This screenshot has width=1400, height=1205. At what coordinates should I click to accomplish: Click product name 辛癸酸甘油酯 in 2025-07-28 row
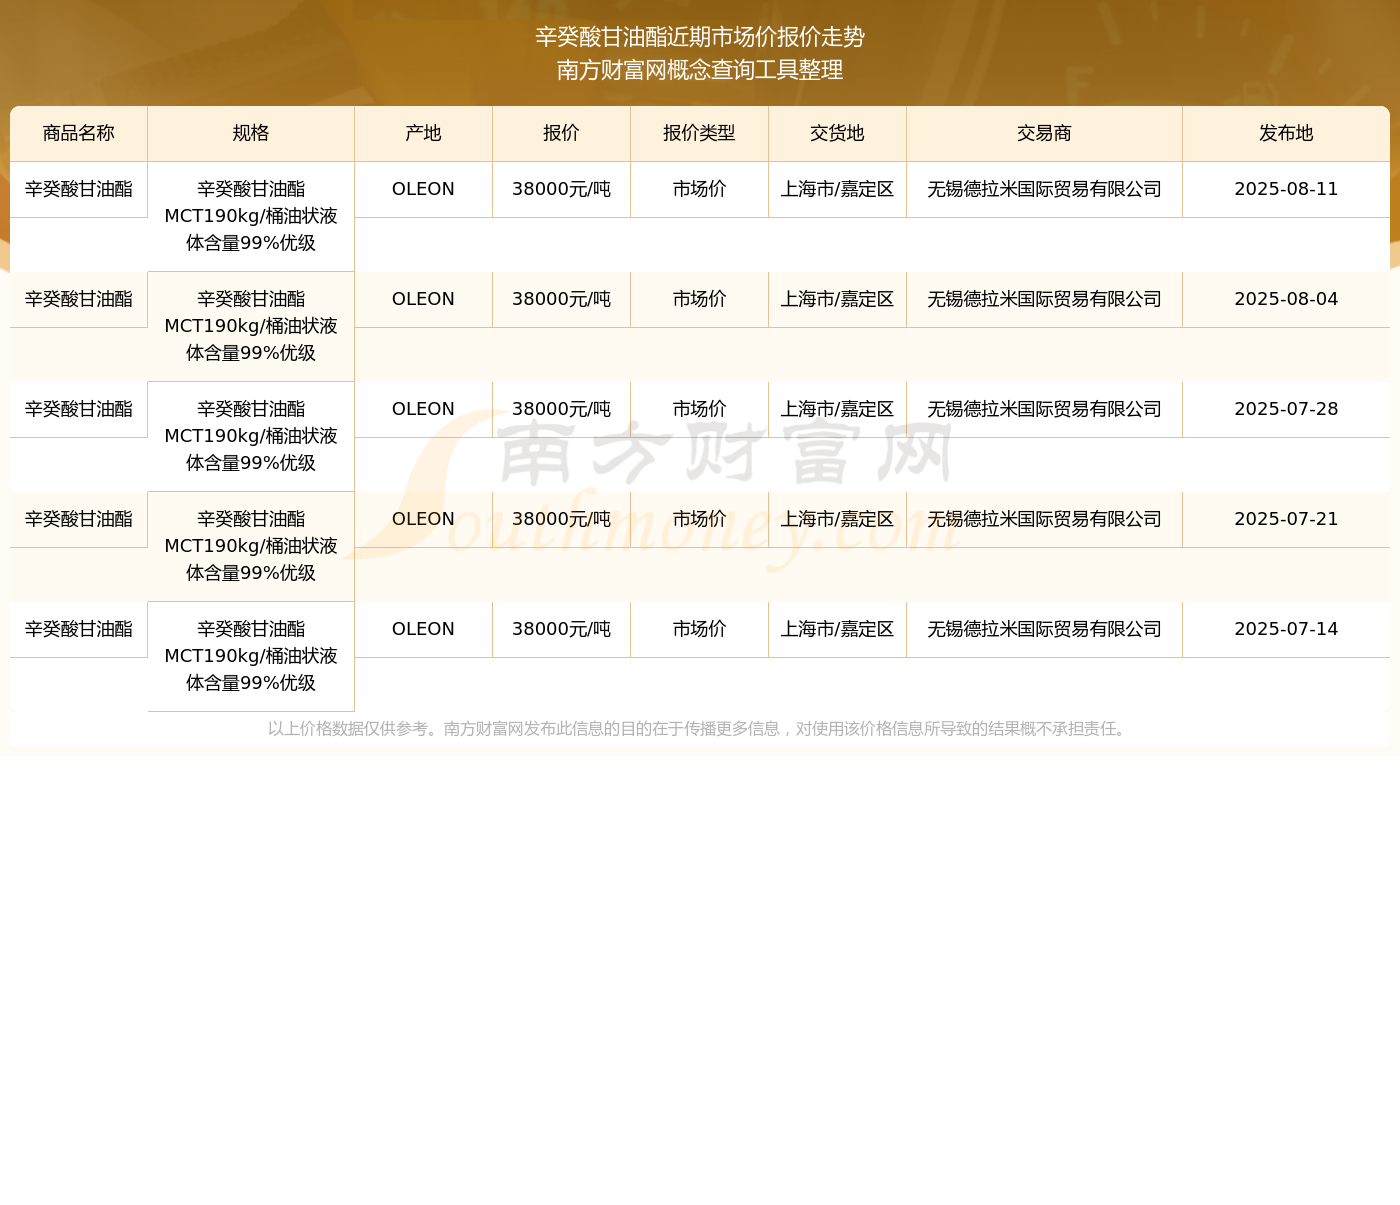pos(79,409)
